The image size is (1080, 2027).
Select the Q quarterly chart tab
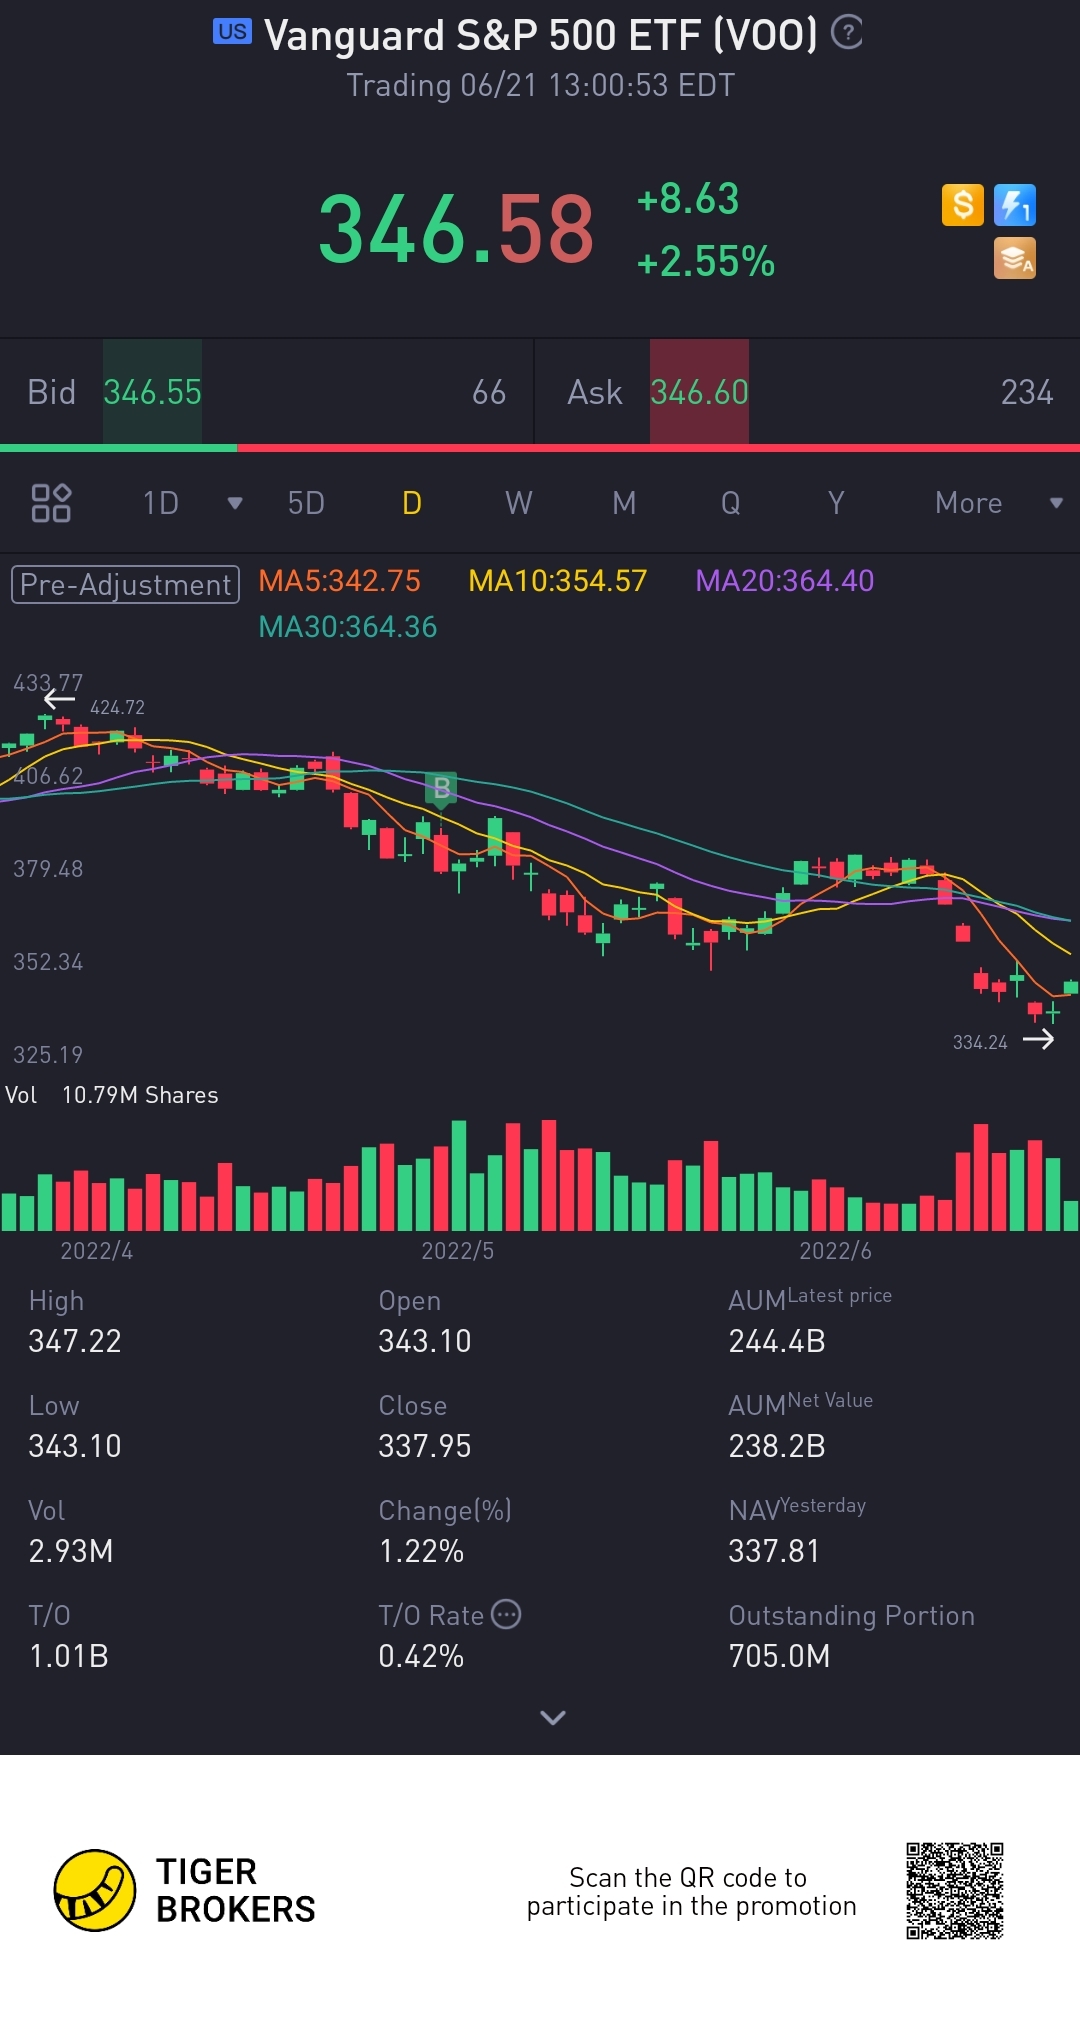[x=731, y=503]
